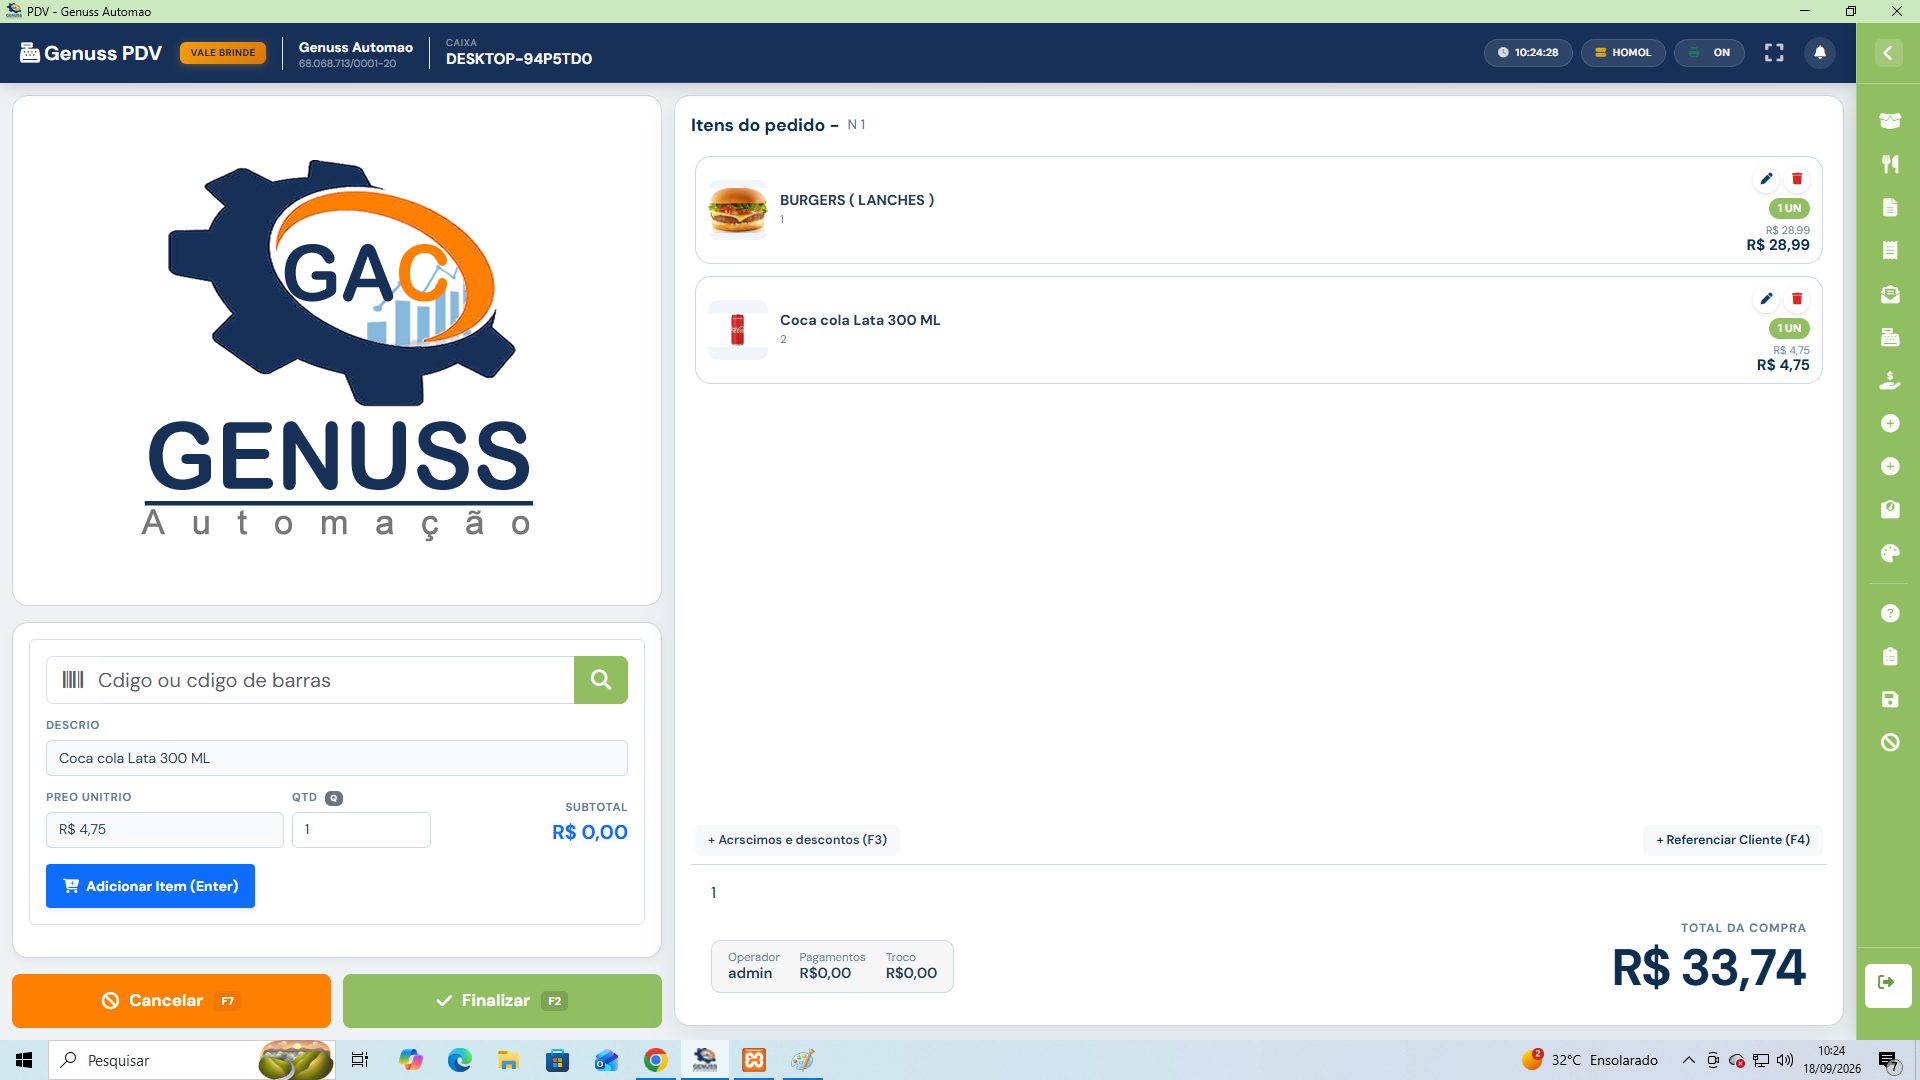Open the color palette sidebar icon
1920x1080 pixels.
[1890, 553]
